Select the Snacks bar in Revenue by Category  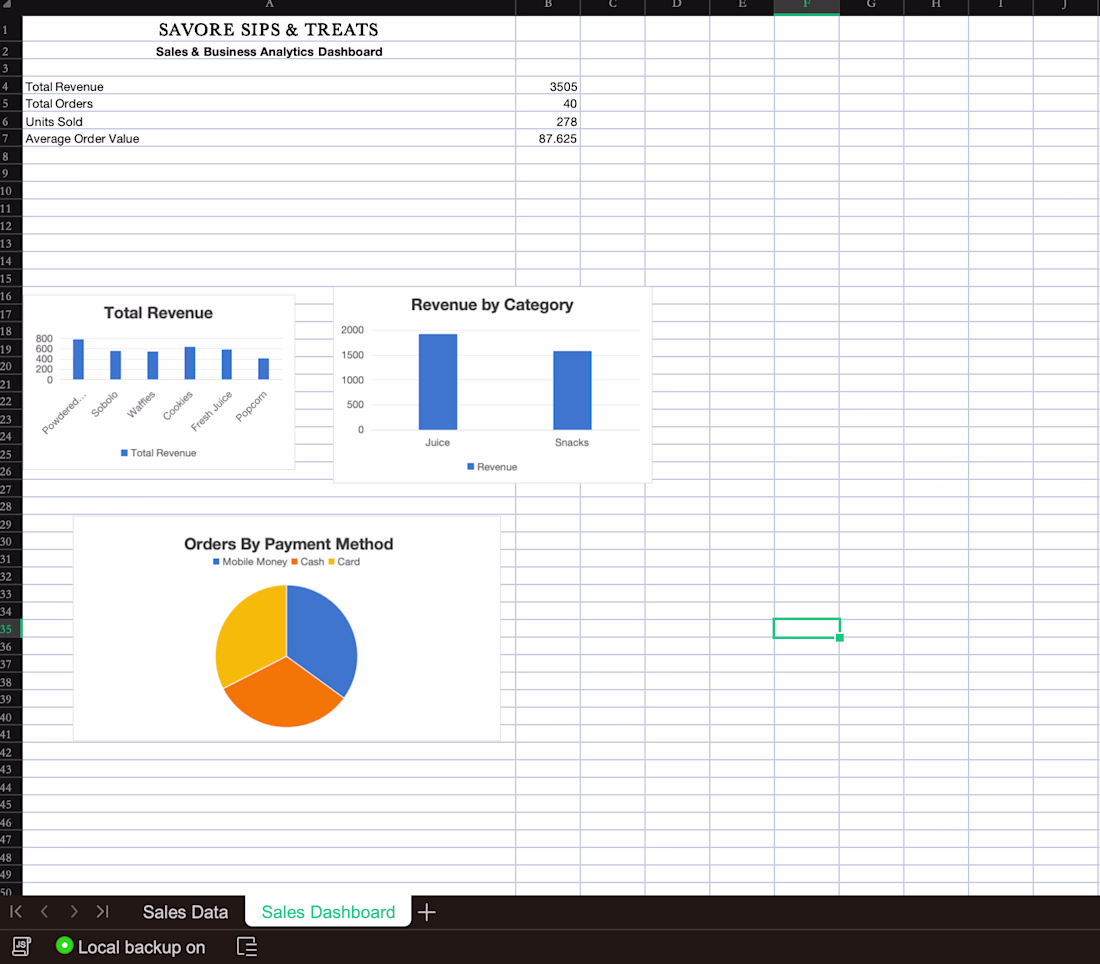pyautogui.click(x=572, y=390)
